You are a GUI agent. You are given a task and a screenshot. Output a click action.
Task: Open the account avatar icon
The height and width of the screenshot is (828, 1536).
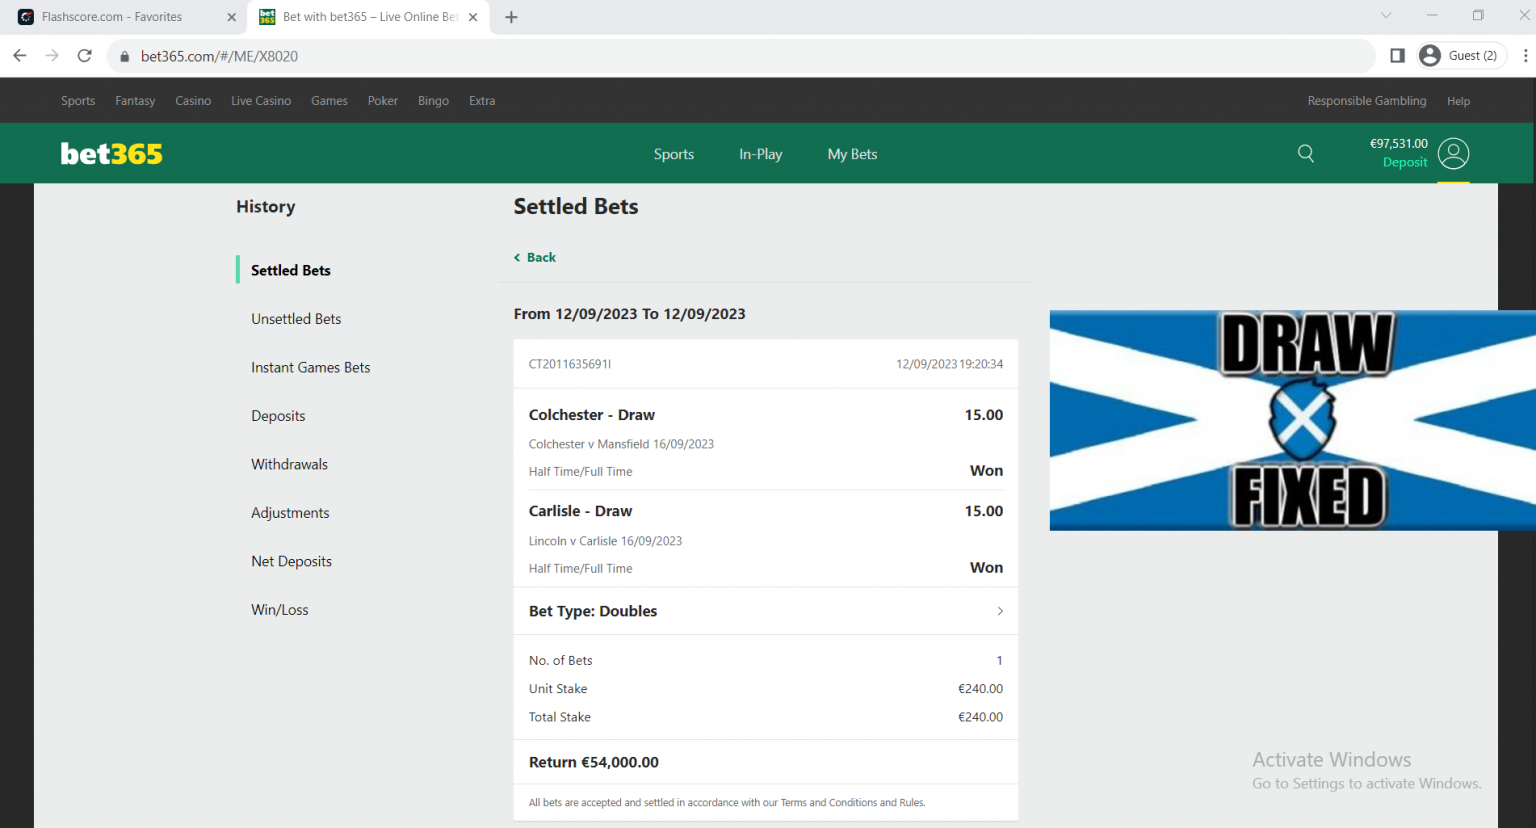(1453, 154)
